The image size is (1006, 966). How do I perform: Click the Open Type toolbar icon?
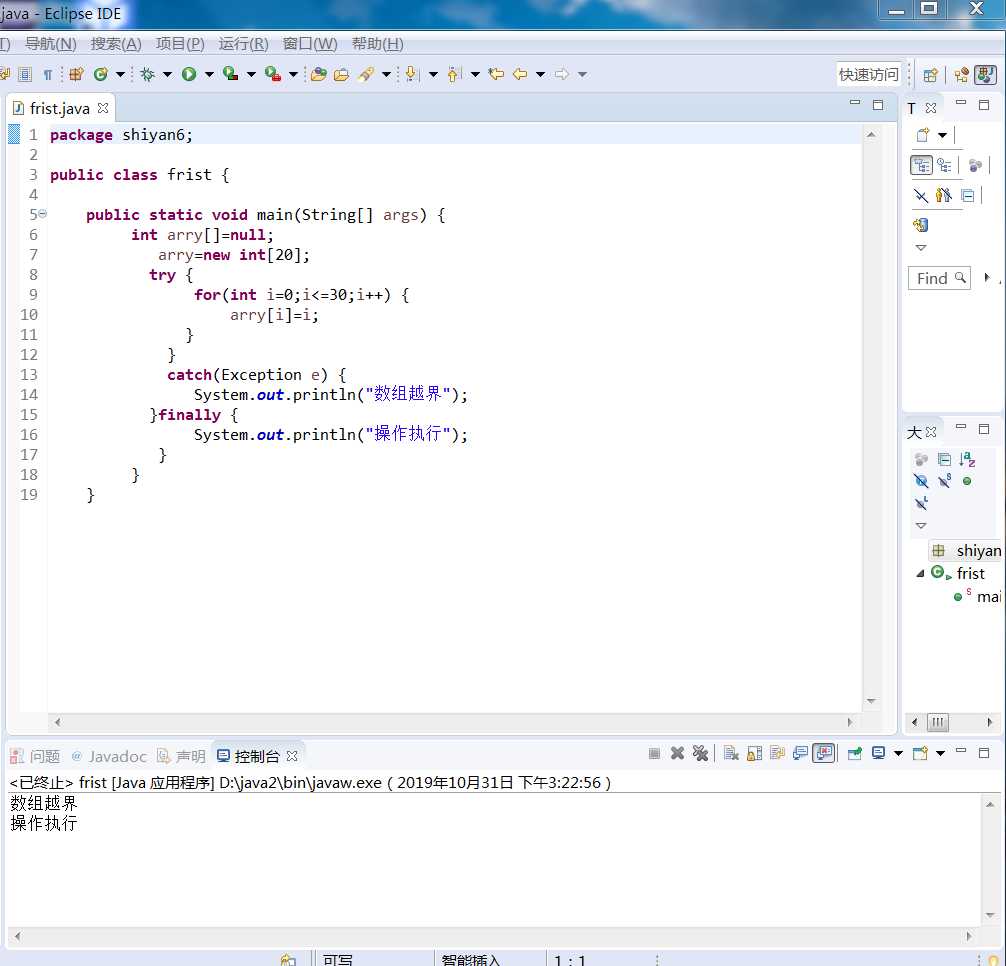pos(318,74)
